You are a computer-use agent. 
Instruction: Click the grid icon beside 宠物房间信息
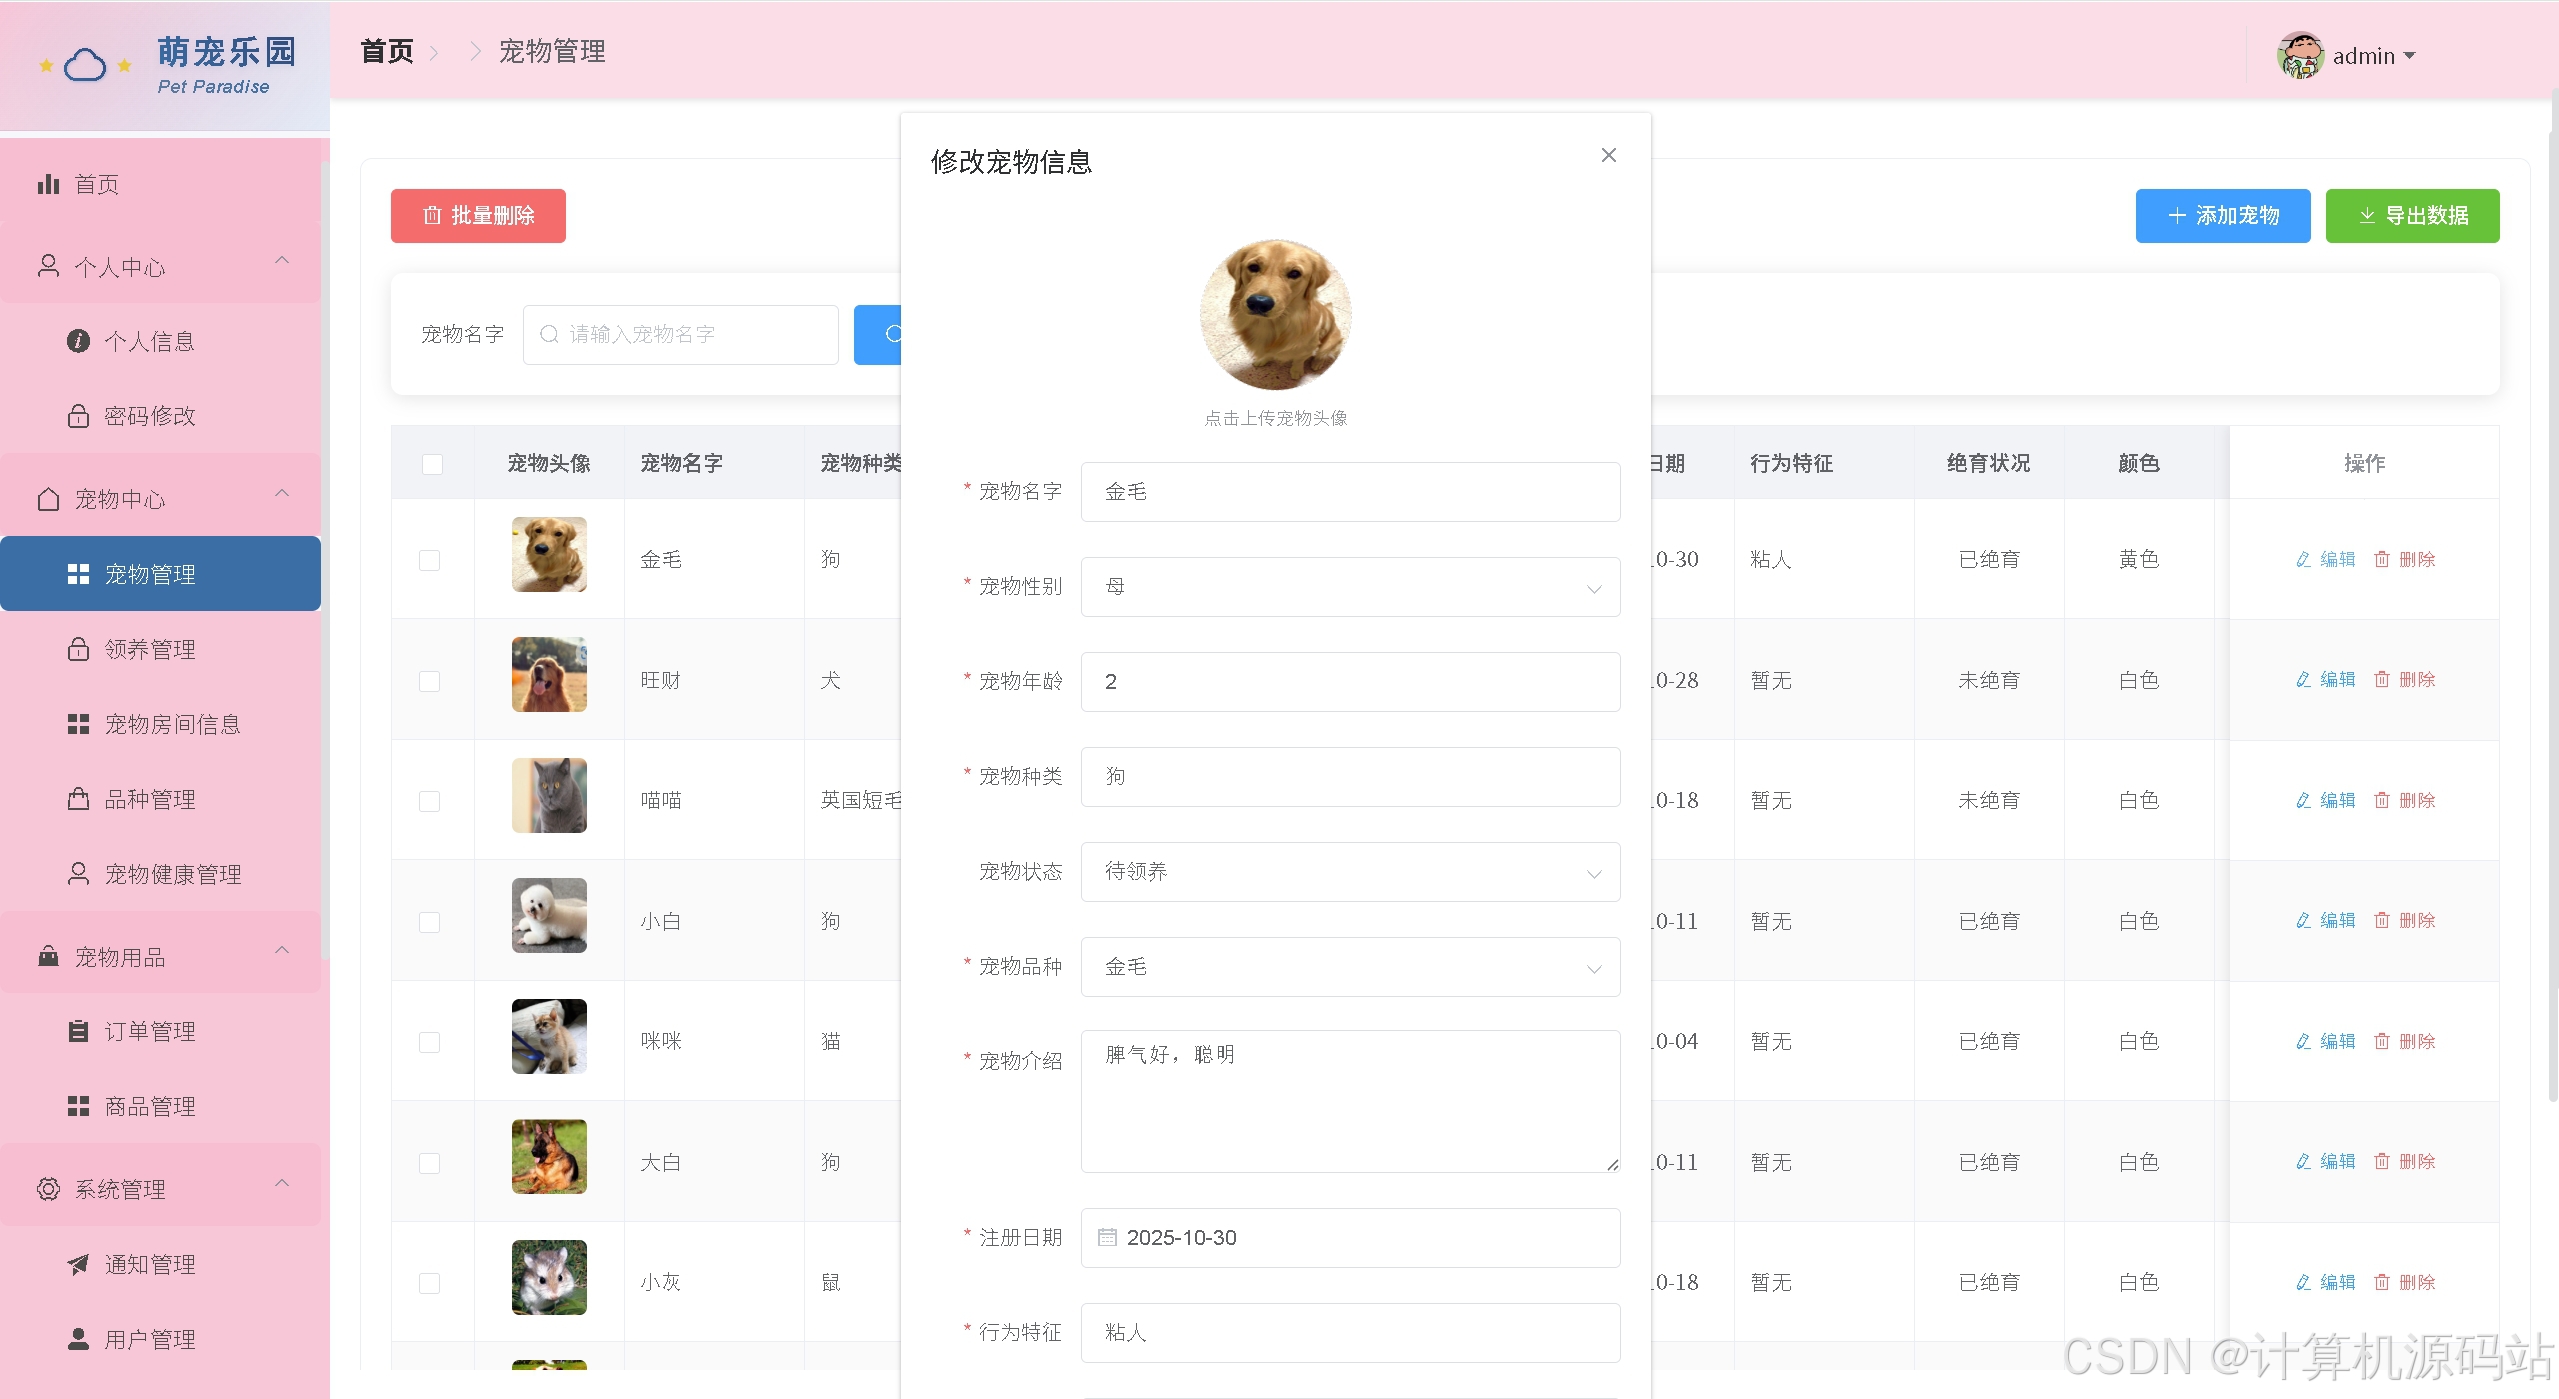[x=78, y=724]
